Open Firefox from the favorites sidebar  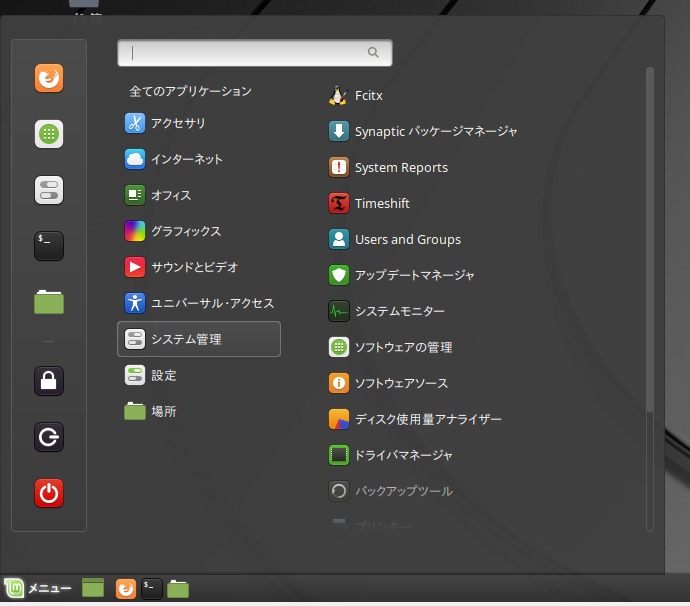tap(49, 78)
